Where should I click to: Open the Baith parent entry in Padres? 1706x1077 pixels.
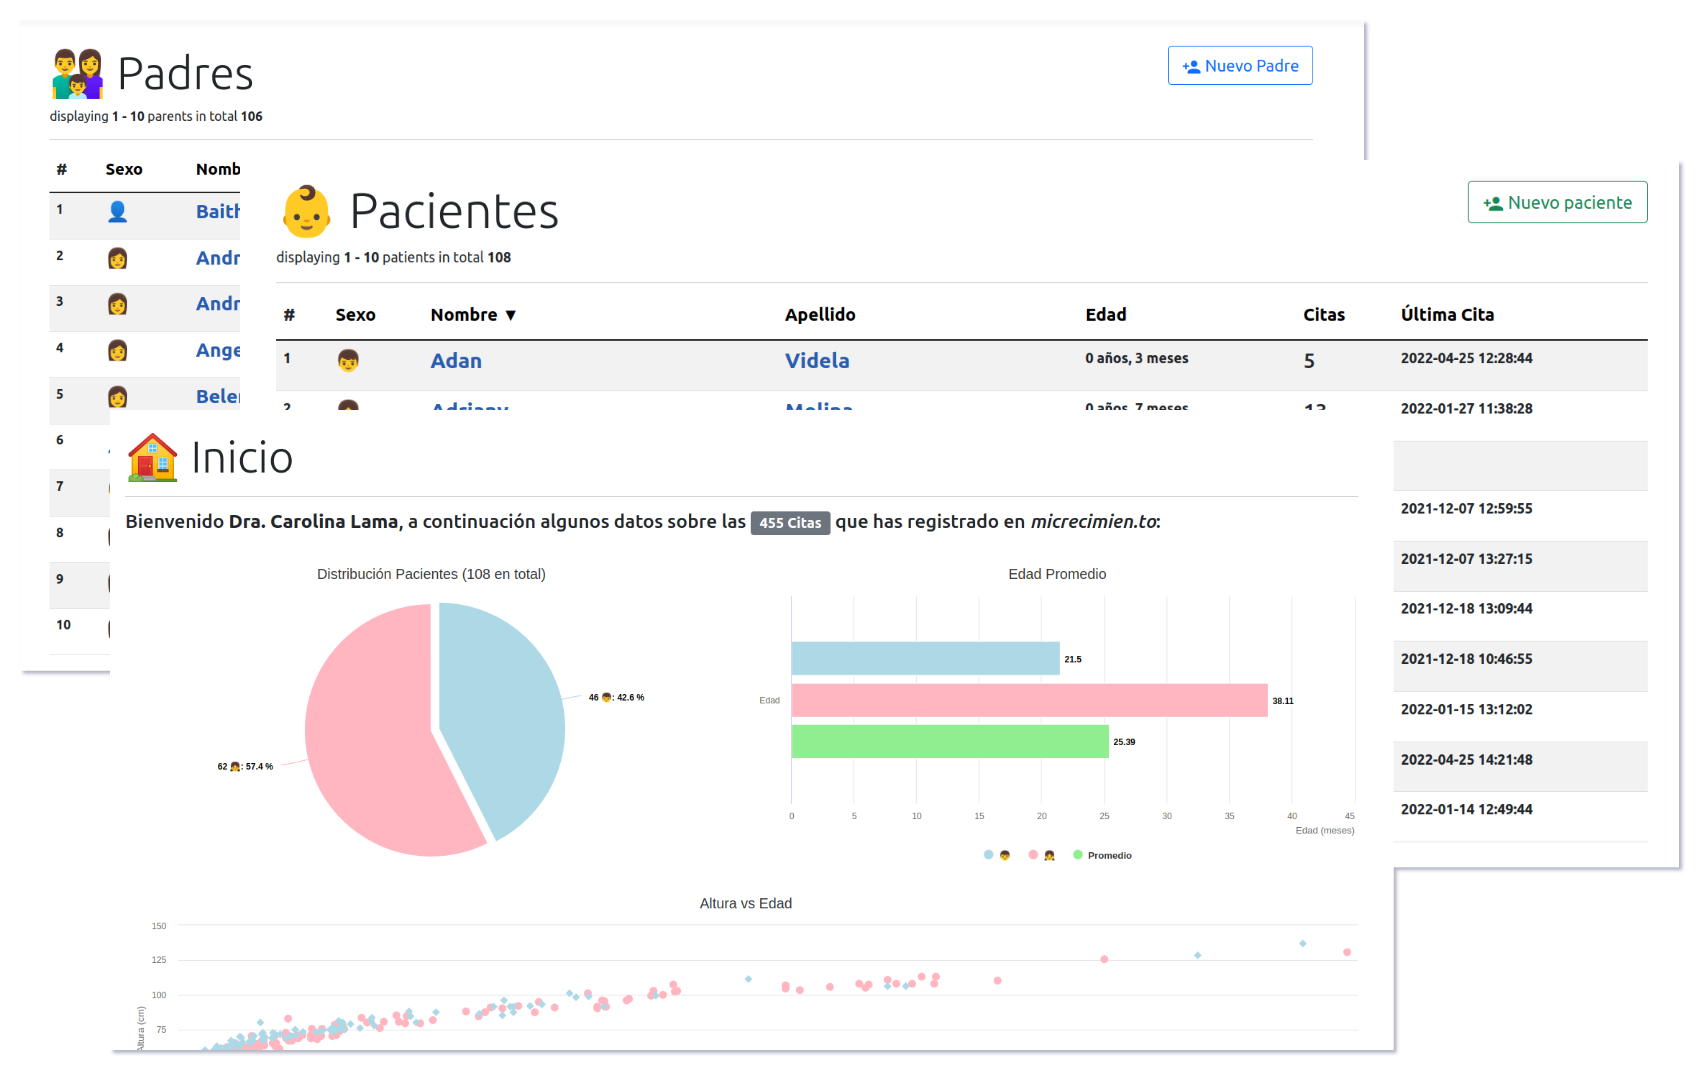coord(218,211)
